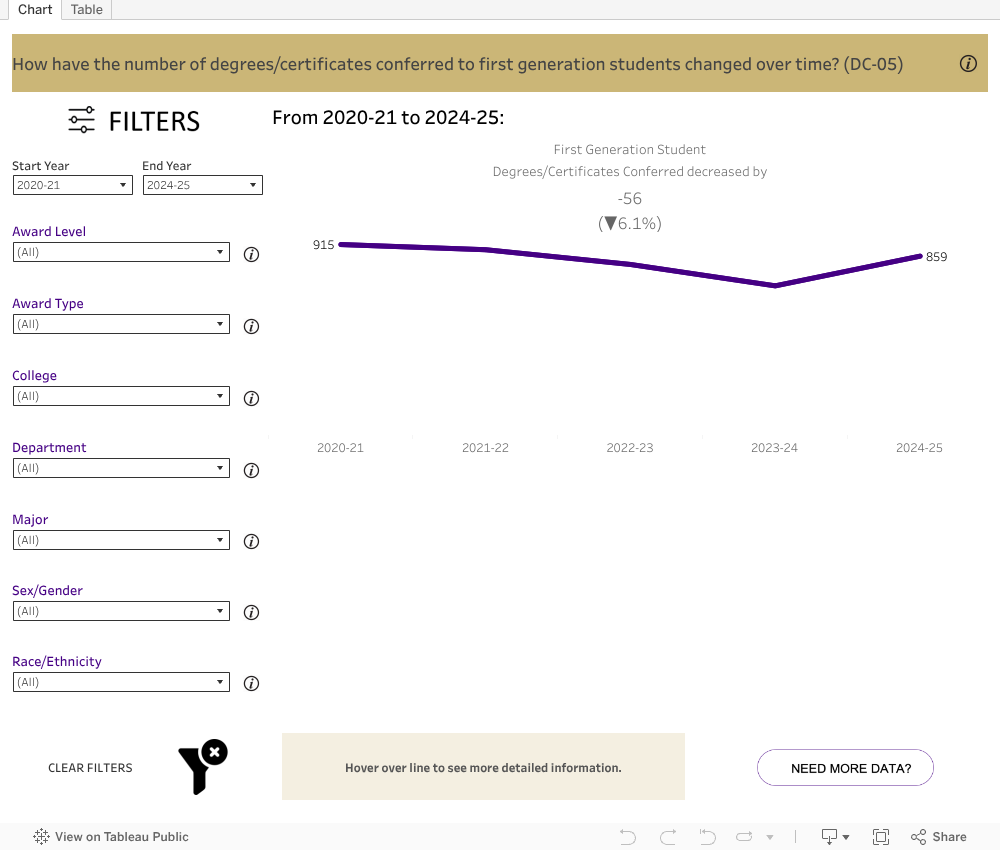Click the info icon beside the Major filter
The height and width of the screenshot is (850, 1000).
pyautogui.click(x=252, y=542)
